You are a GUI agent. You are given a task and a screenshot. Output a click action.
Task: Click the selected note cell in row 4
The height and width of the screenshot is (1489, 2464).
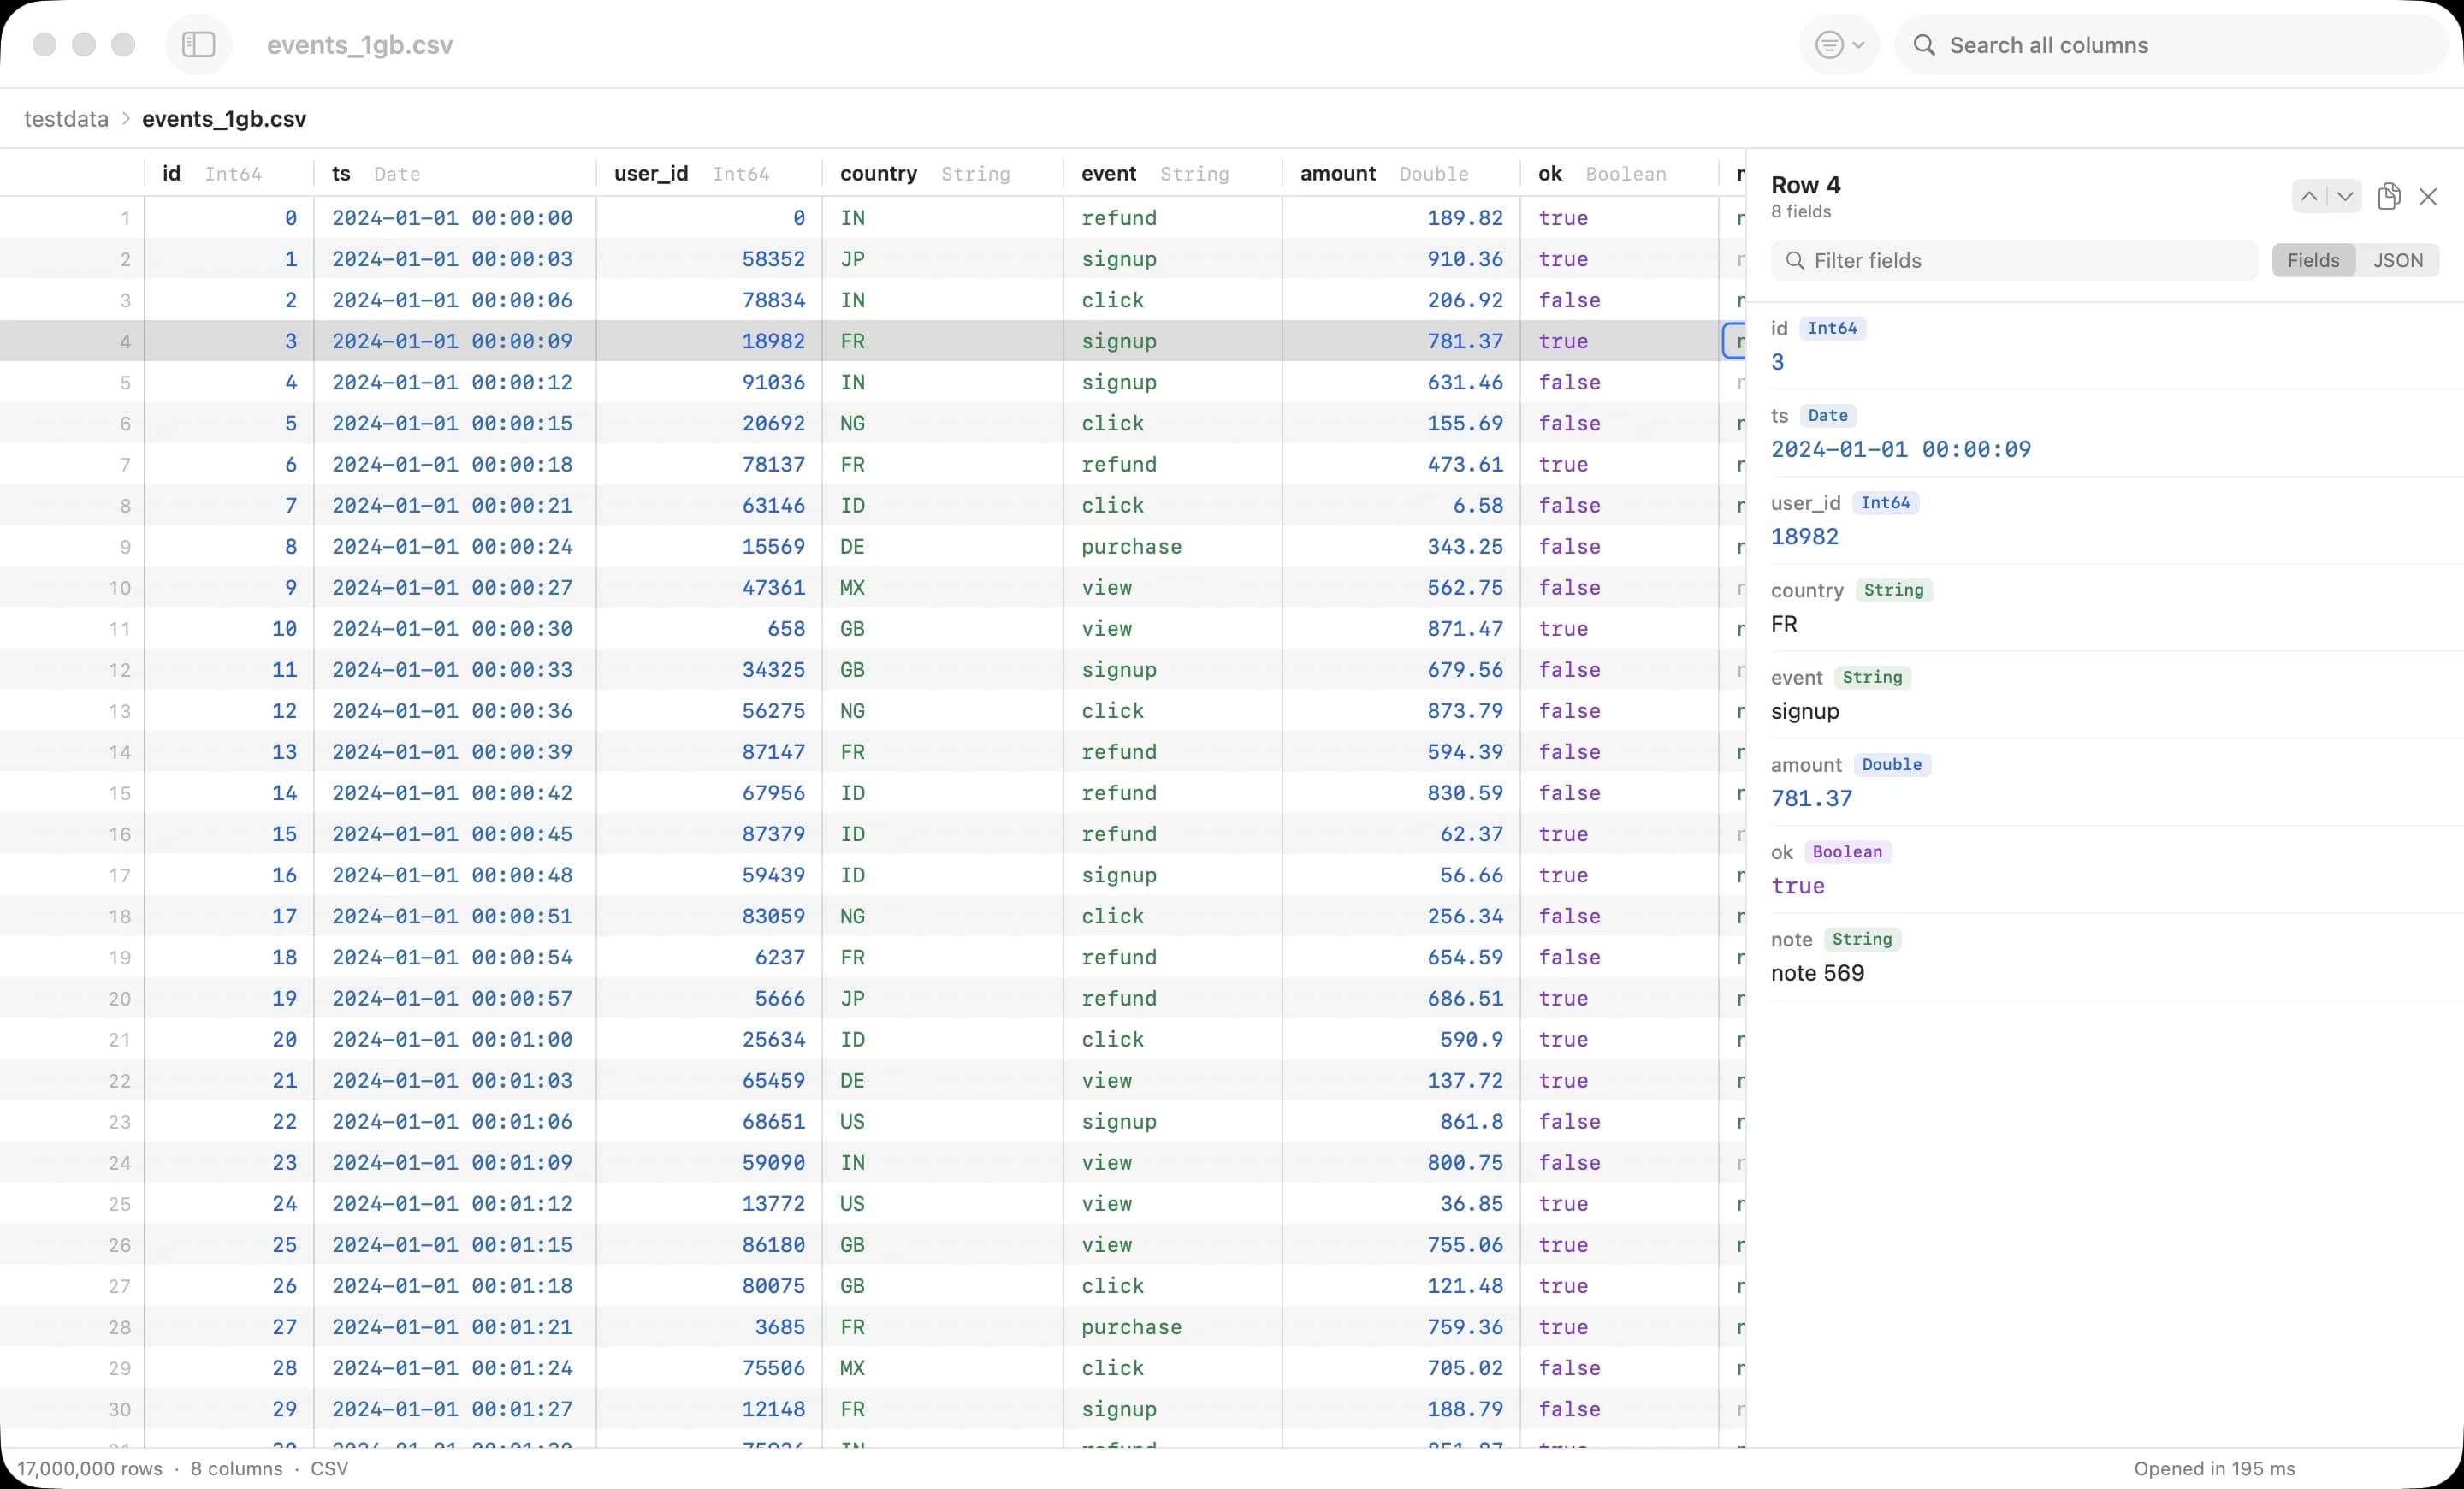1735,342
